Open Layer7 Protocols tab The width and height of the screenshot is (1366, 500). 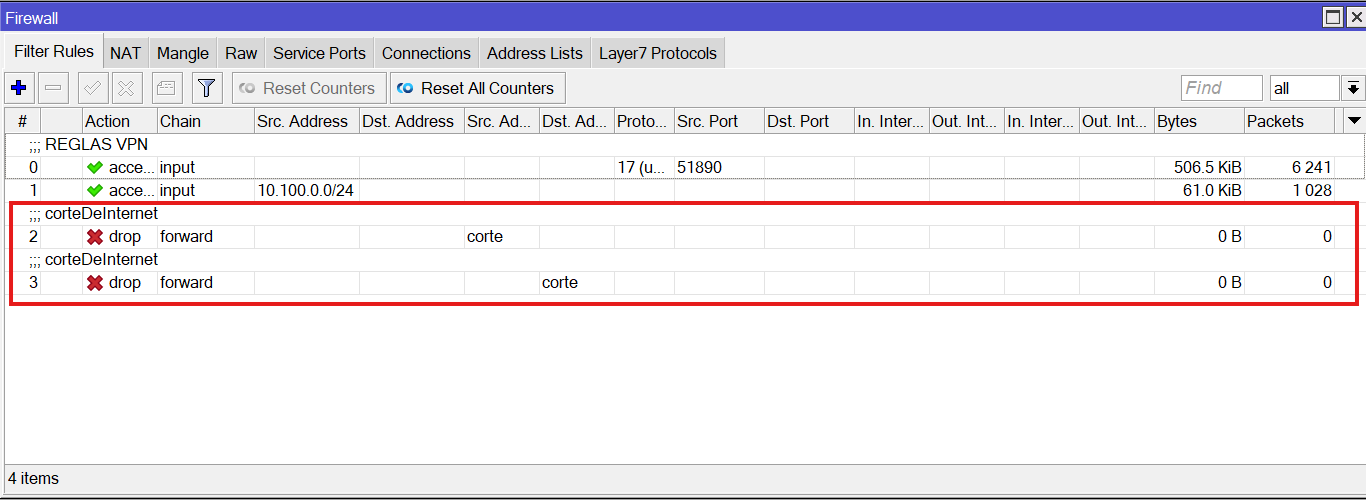(658, 53)
